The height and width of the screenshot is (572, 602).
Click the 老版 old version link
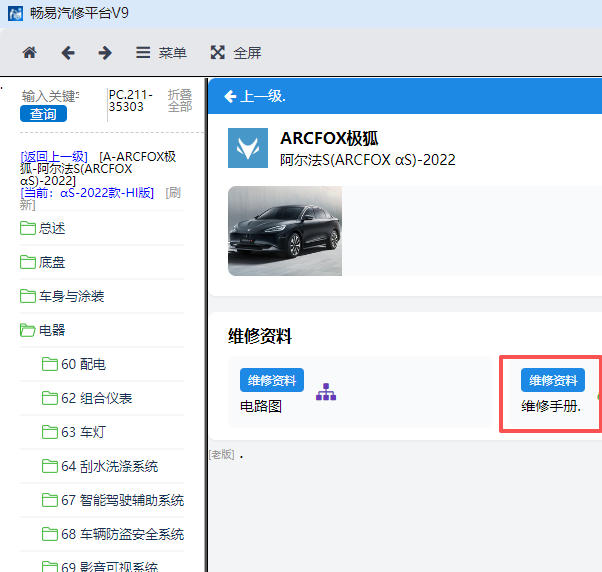[222, 455]
